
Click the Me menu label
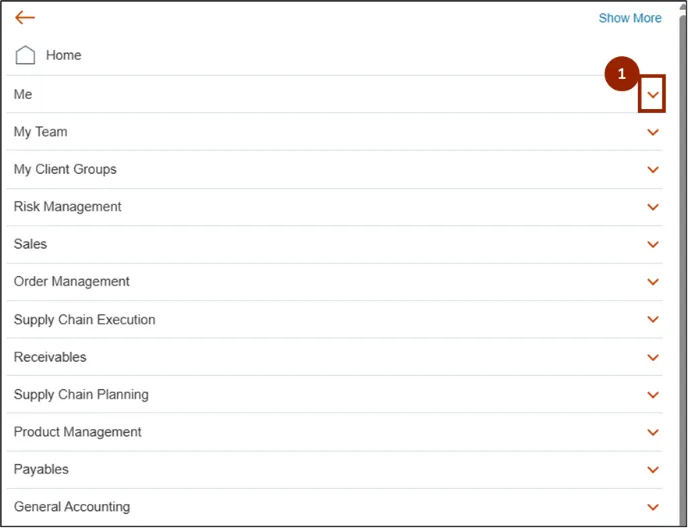pos(23,93)
